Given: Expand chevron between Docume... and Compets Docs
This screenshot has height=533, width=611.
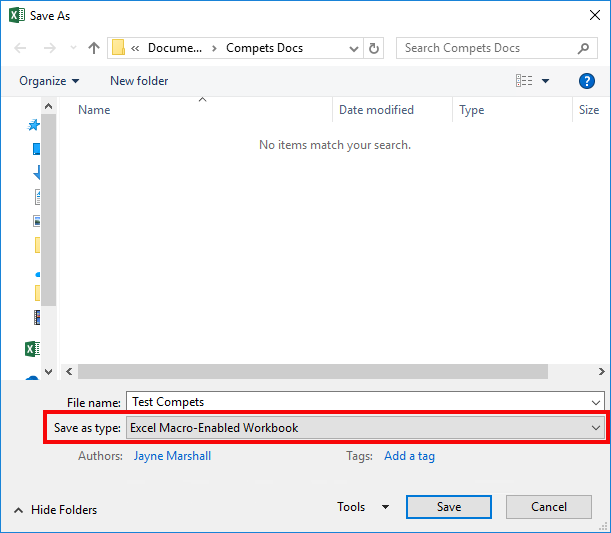Looking at the screenshot, I should (x=214, y=48).
